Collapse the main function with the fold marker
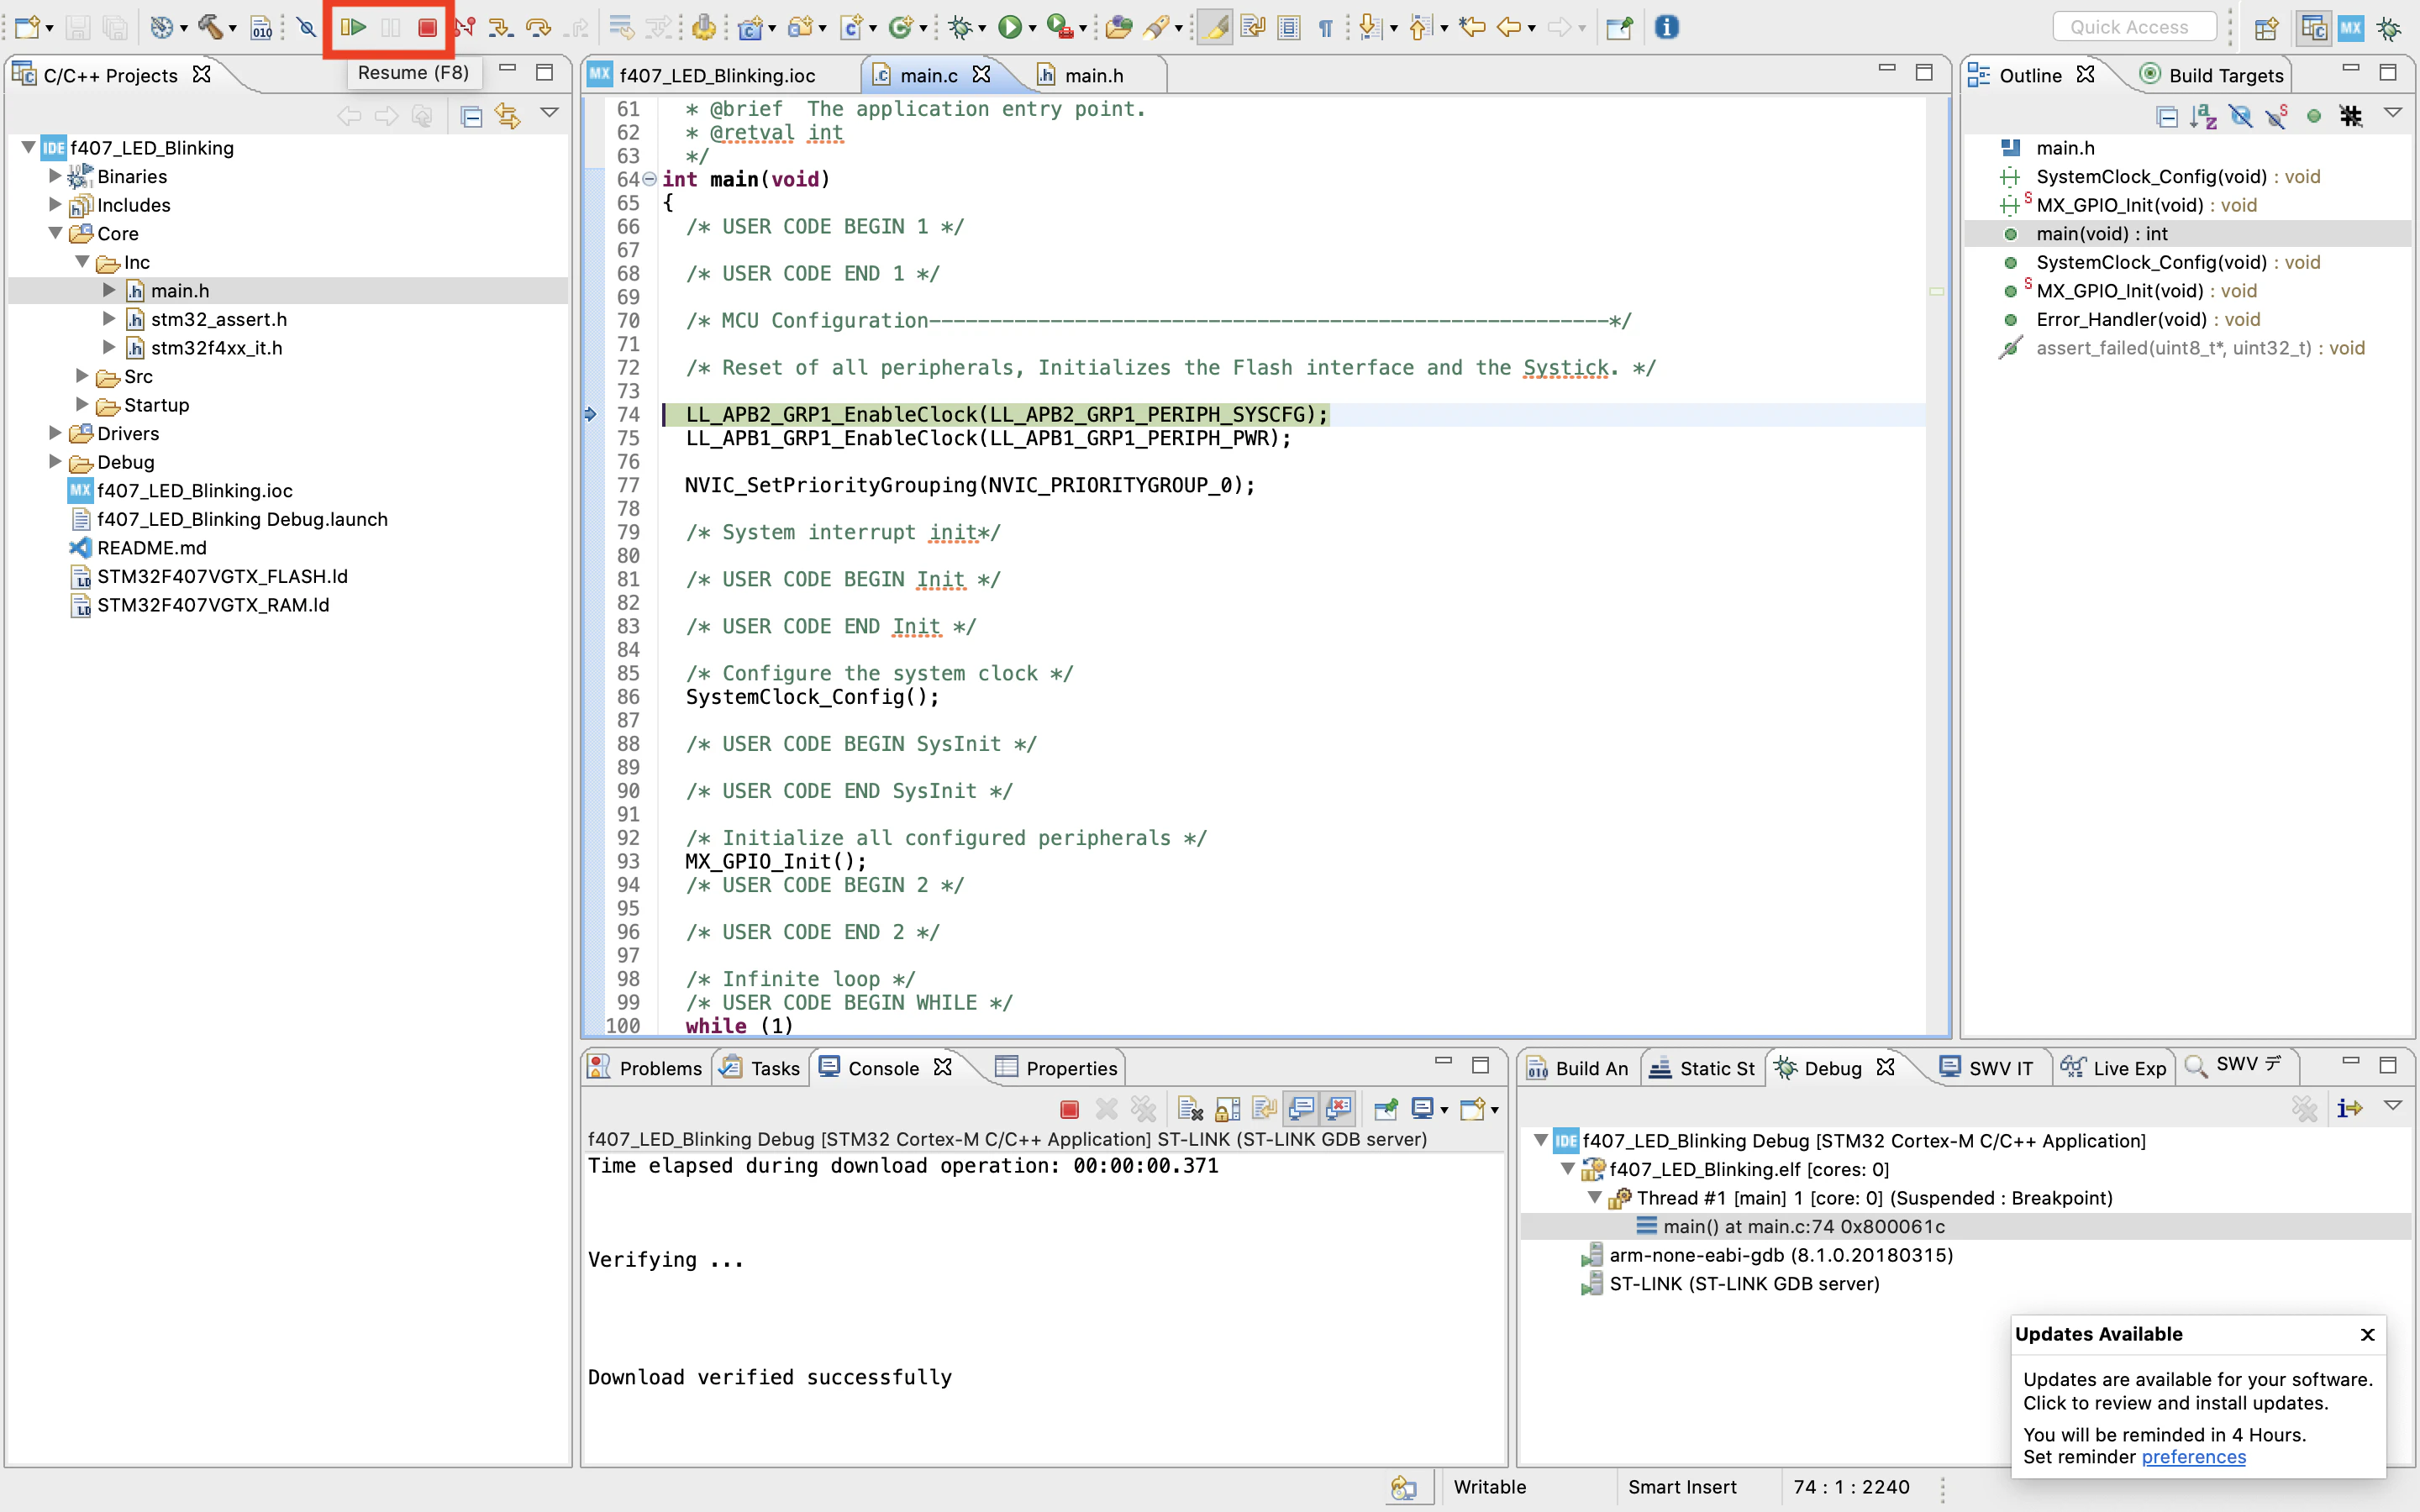Image resolution: width=2420 pixels, height=1512 pixels. [649, 179]
